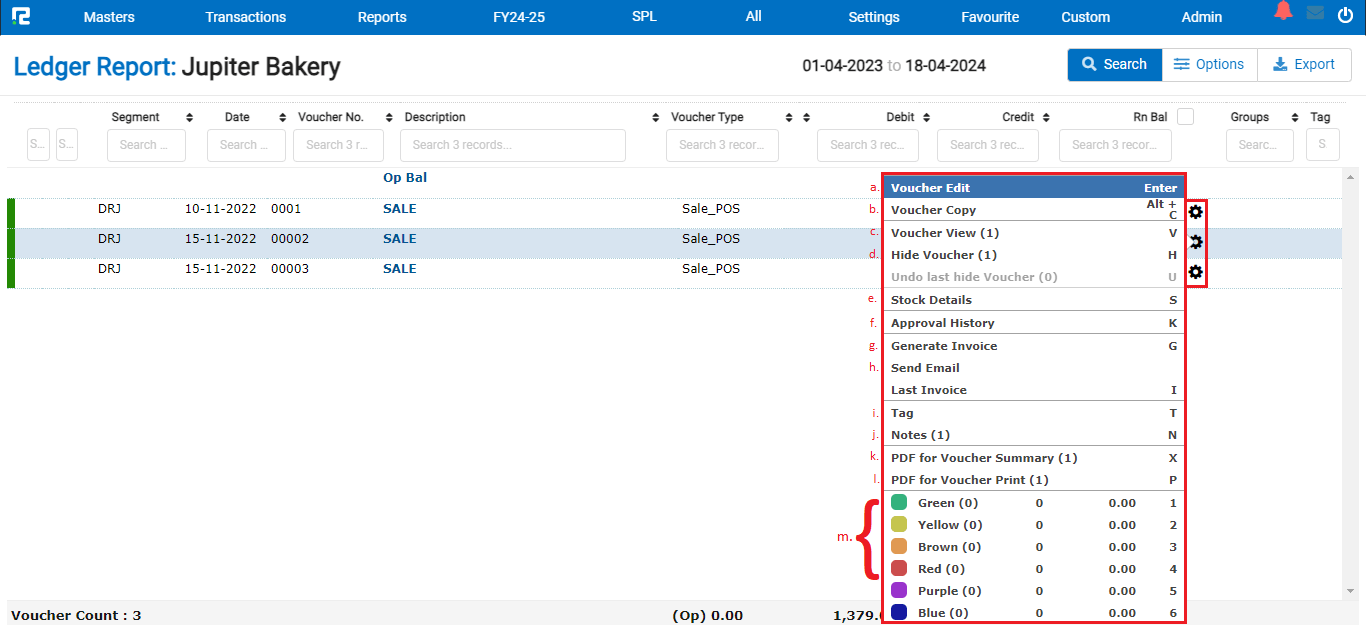Viewport: 1366px width, 625px height.
Task: Click the Description search input field
Action: [x=512, y=145]
